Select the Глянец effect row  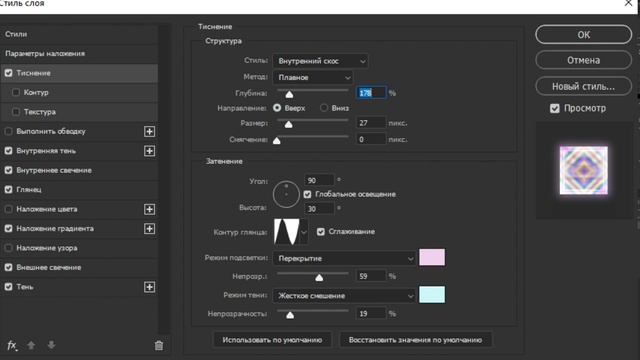79,190
